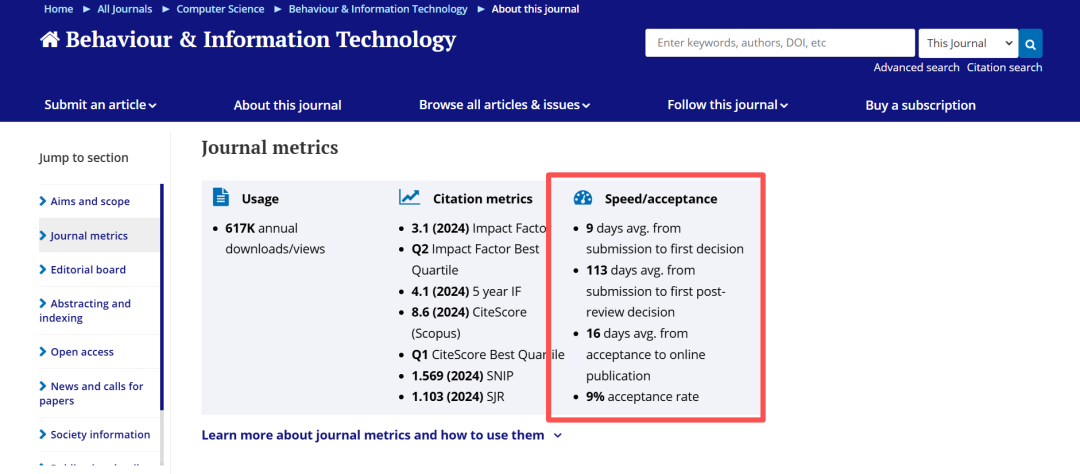The width and height of the screenshot is (1080, 474).
Task: Click the Citation metrics chart icon
Action: coord(409,198)
